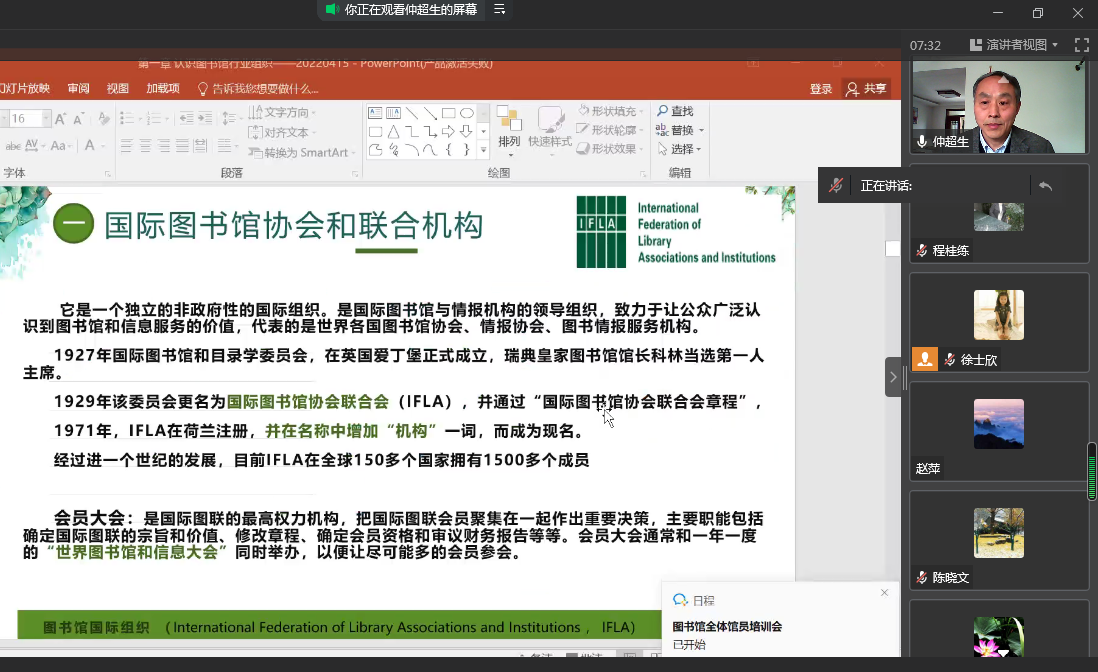Expand the shapes gallery more arrow
Image resolution: width=1098 pixels, height=672 pixels.
point(483,150)
